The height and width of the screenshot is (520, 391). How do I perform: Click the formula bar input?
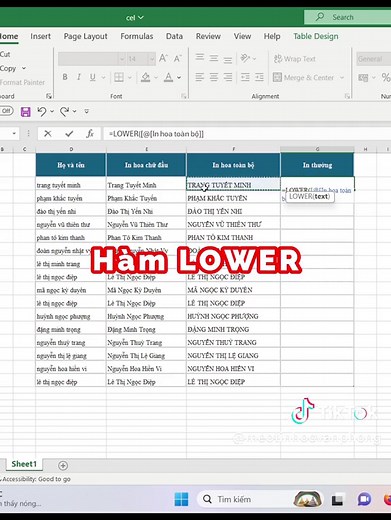[247, 134]
